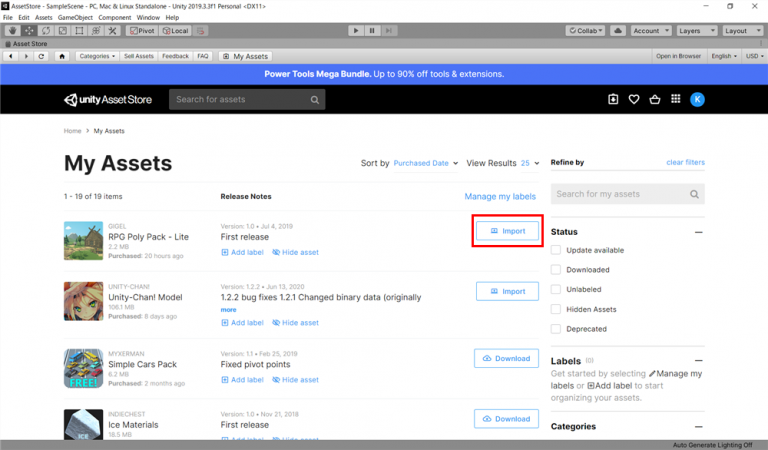768x450 pixels.
Task: Open the Edit menu
Action: tap(24, 17)
